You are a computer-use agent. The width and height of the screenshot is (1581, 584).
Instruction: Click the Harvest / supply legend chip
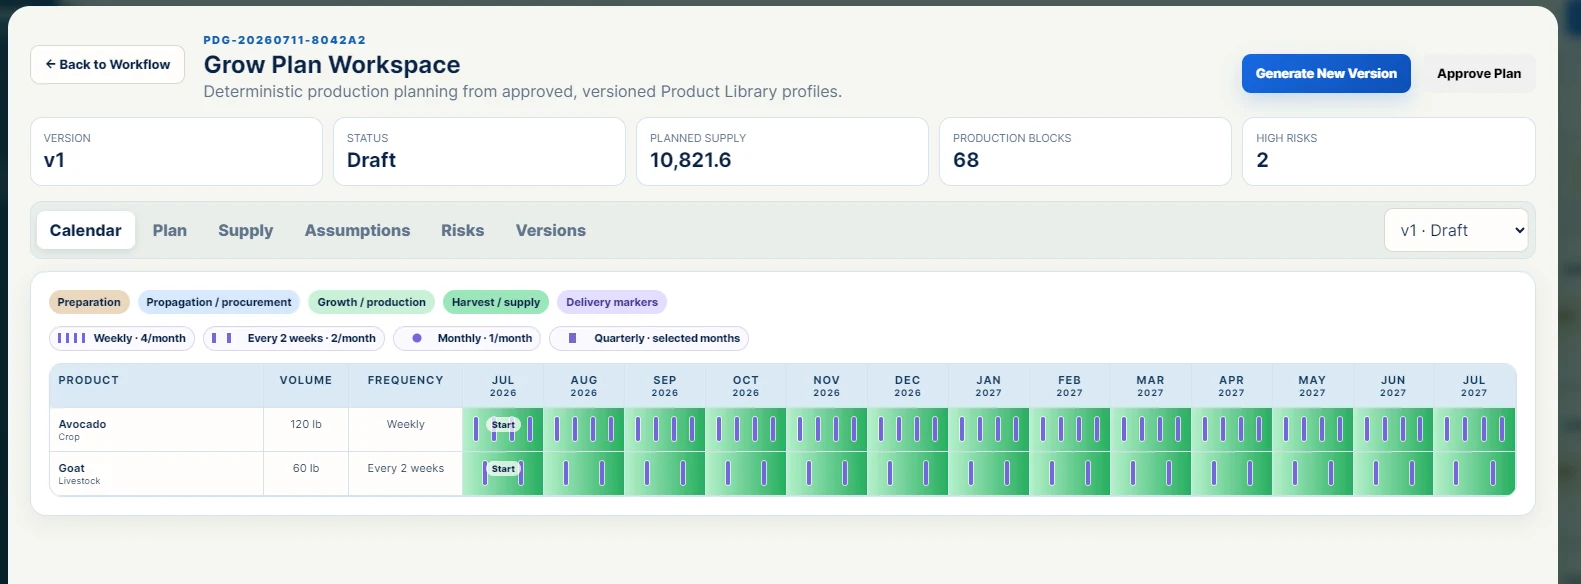click(496, 302)
